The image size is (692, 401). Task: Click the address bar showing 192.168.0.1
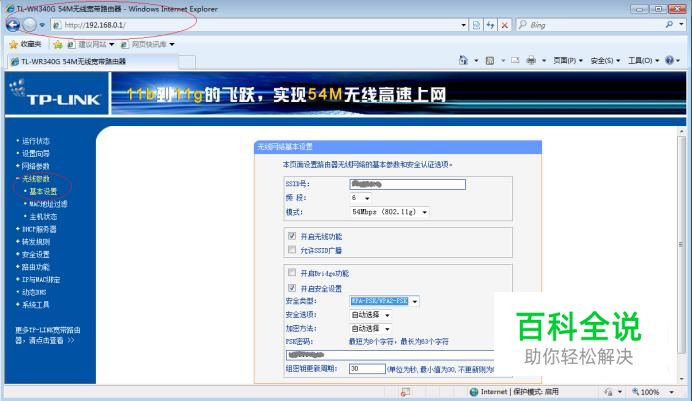[256, 25]
